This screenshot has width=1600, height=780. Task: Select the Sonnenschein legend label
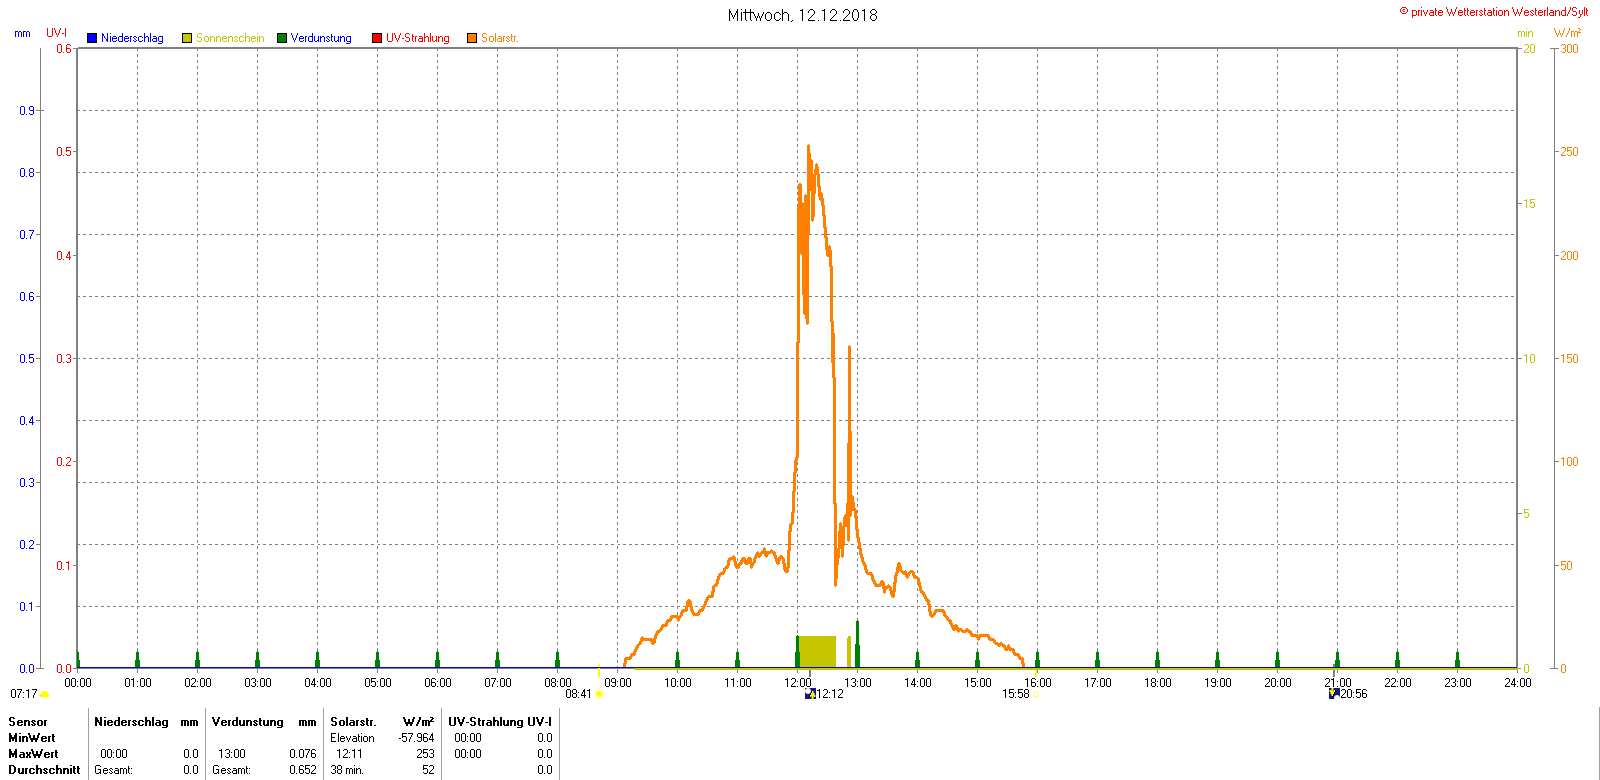coord(230,38)
